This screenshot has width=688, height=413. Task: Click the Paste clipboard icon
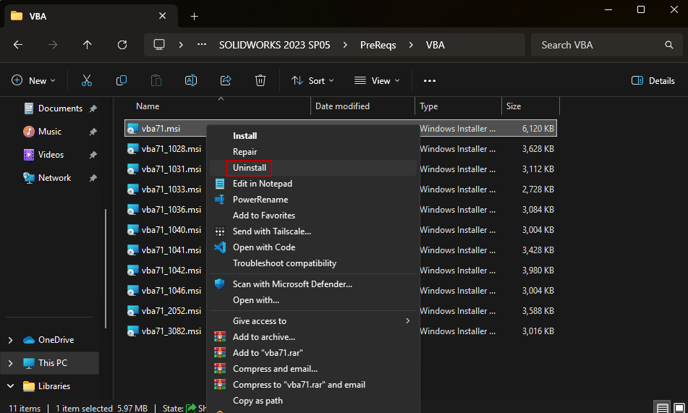point(156,80)
